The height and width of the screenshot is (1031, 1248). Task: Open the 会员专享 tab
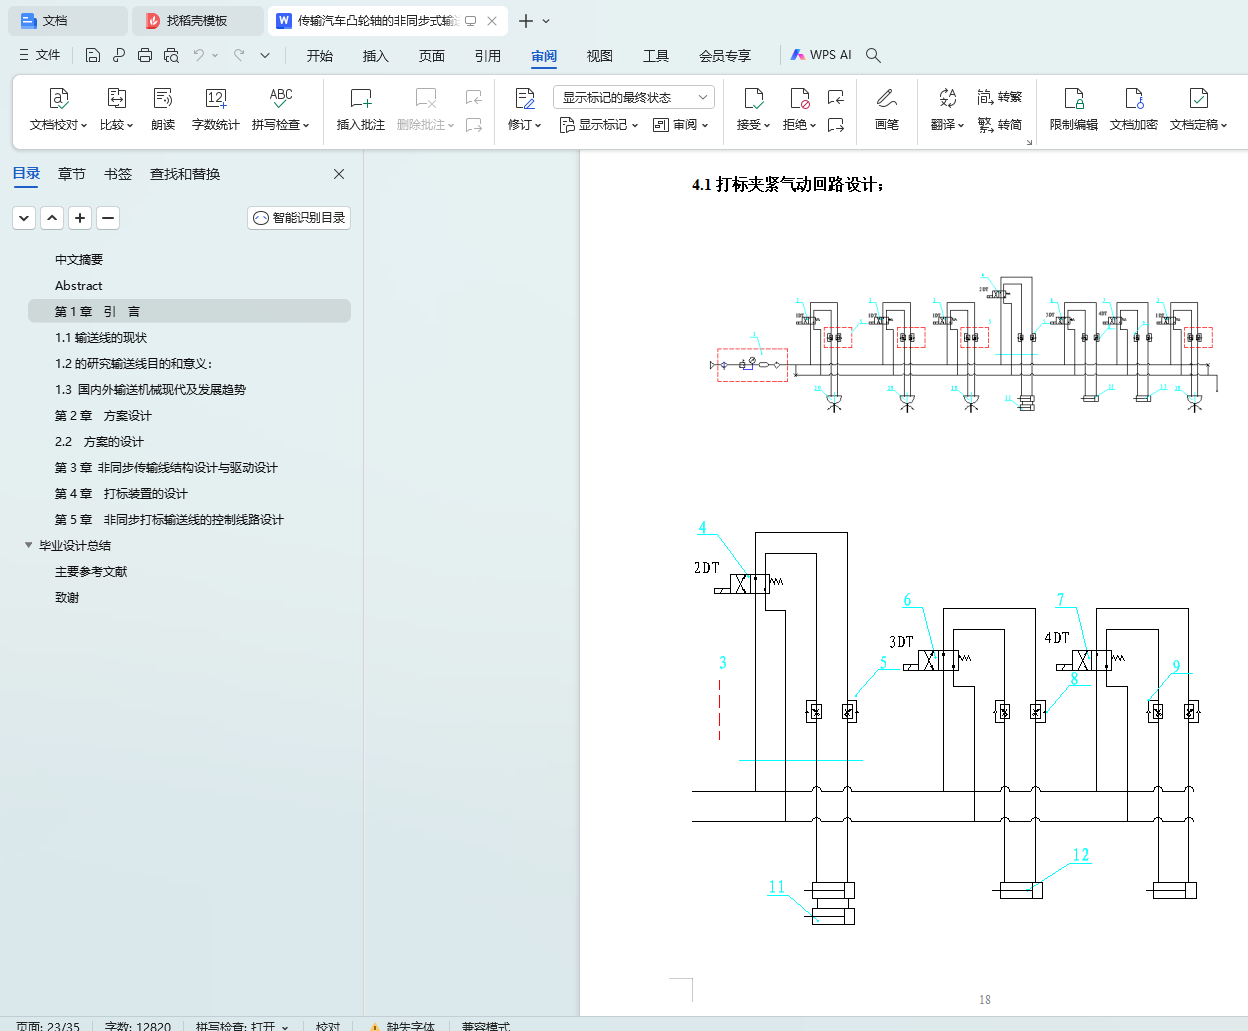pyautogui.click(x=725, y=55)
